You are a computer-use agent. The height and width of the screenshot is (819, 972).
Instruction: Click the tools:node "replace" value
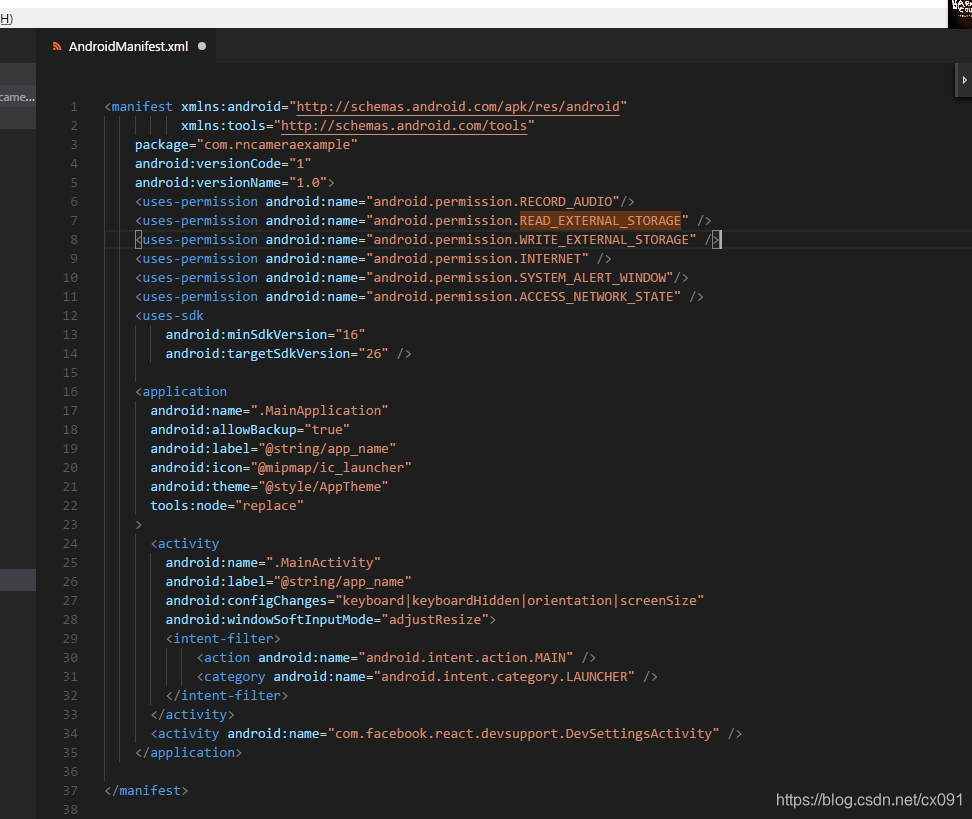pyautogui.click(x=269, y=506)
